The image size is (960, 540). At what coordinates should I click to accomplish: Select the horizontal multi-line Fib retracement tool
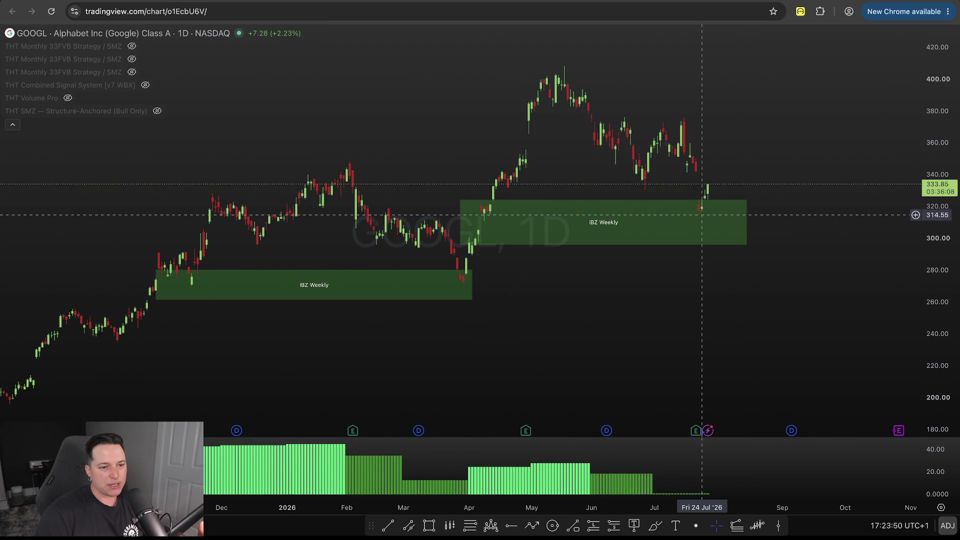pyautogui.click(x=470, y=525)
